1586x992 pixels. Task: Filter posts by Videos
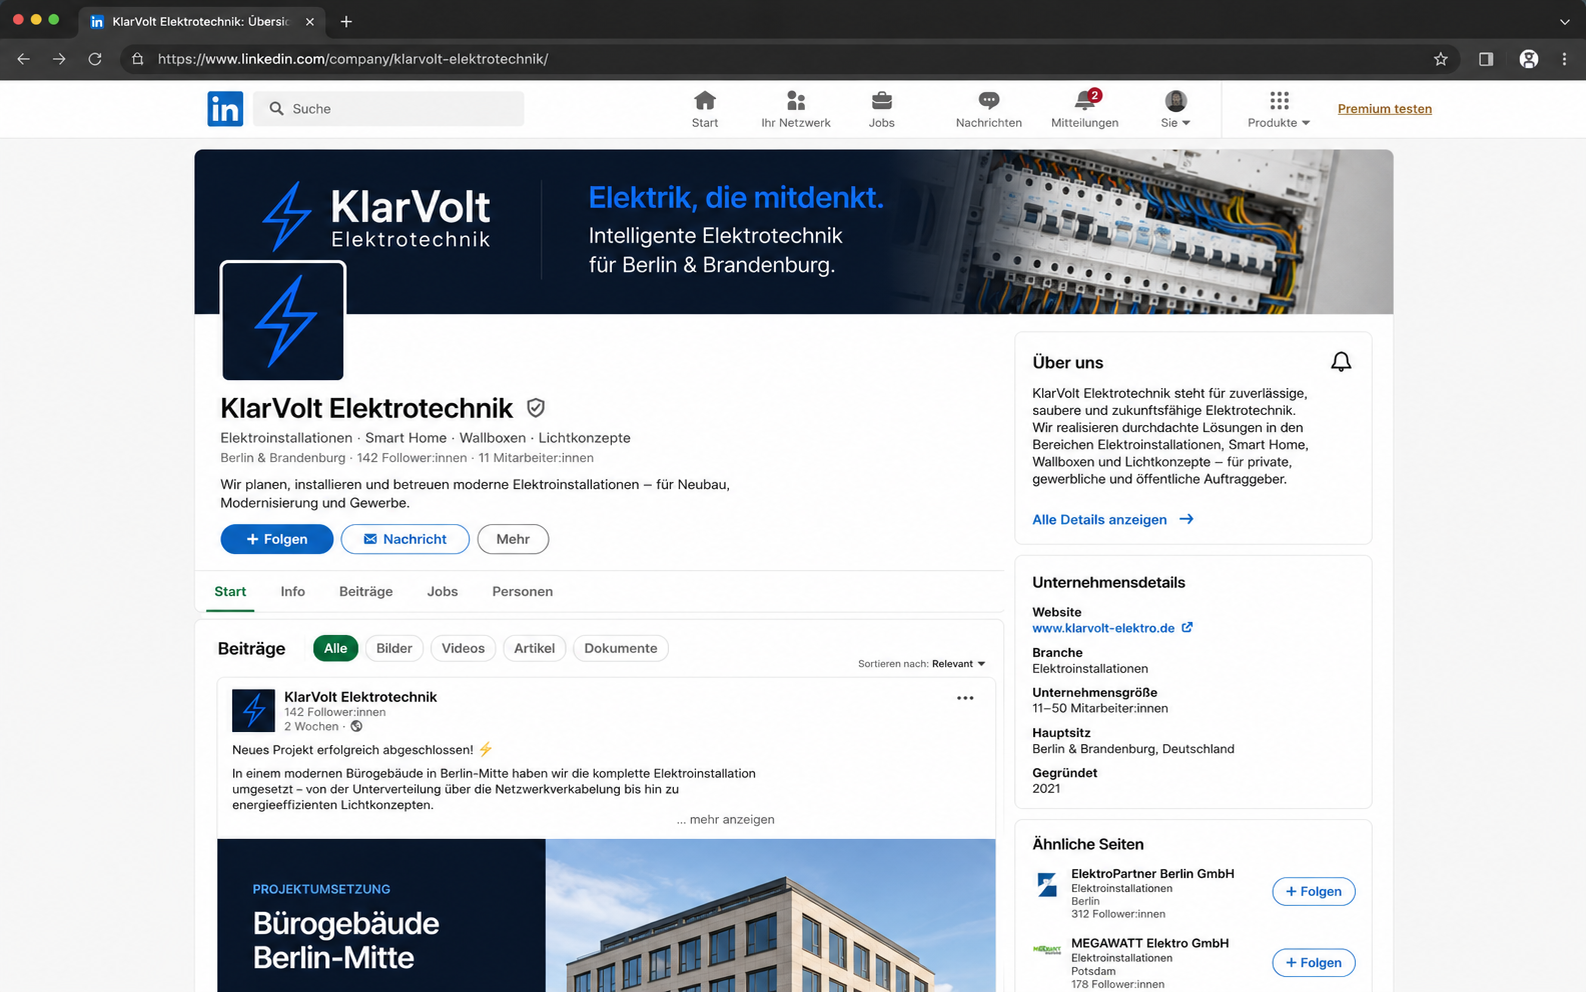point(463,648)
